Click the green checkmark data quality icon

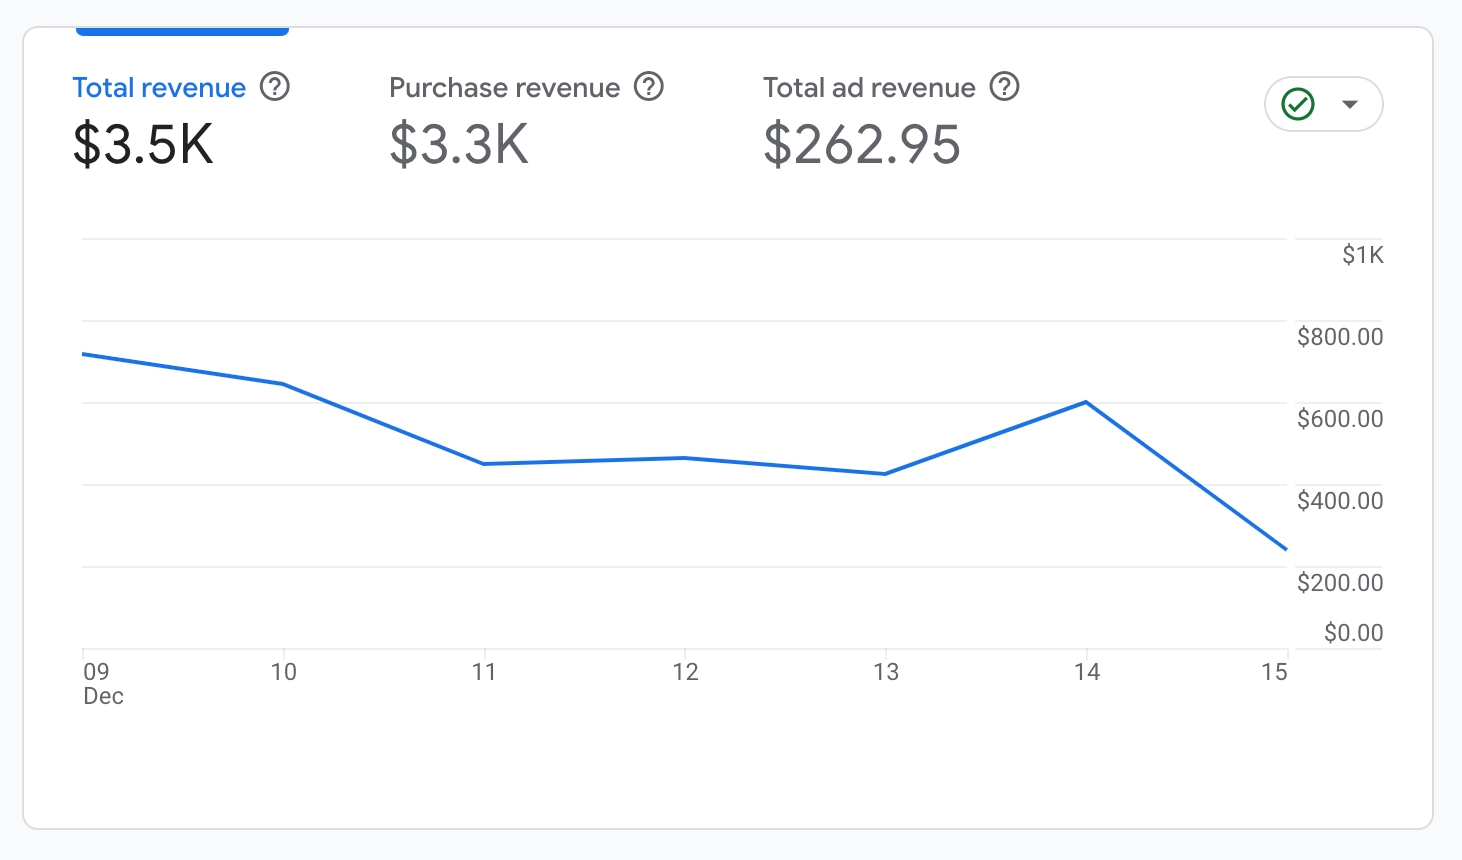coord(1298,104)
